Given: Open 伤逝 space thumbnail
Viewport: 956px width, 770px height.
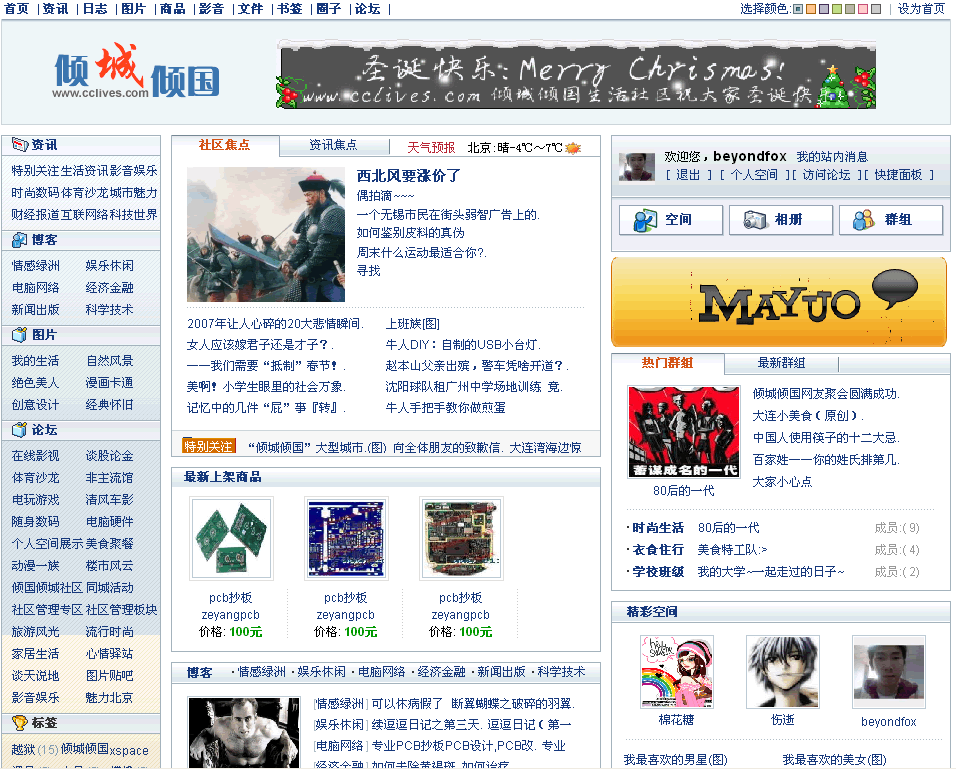Looking at the screenshot, I should (x=783, y=672).
